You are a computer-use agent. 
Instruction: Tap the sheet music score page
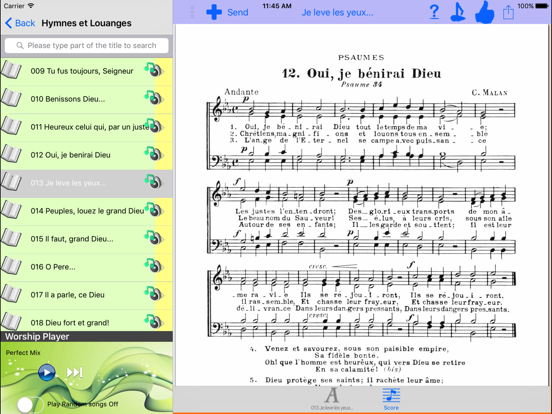pos(361,205)
